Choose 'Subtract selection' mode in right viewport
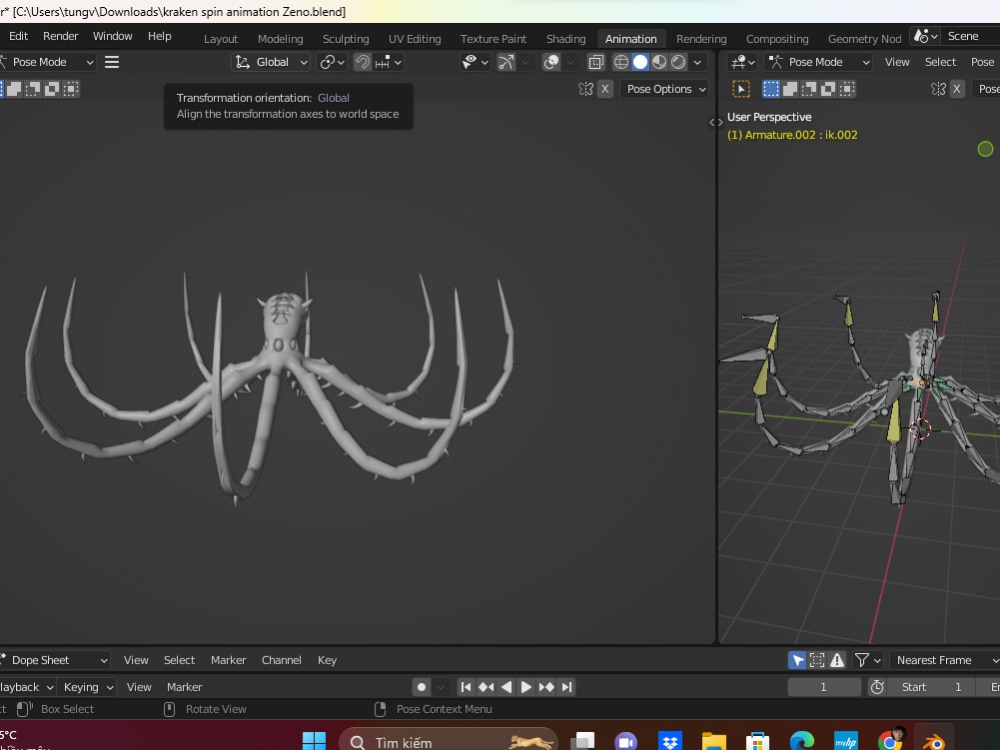 pos(809,89)
